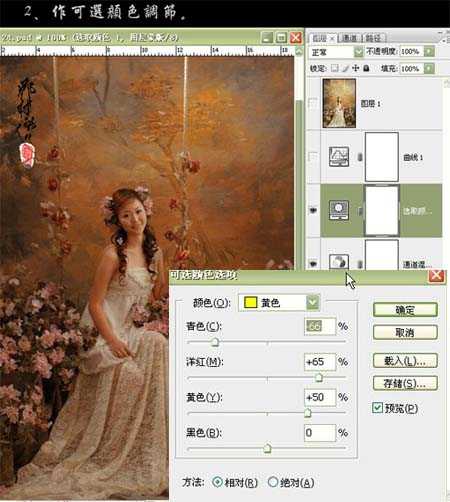Screen dimensions: 450x502
Task: Open the blend mode 正常 dropdown
Action: click(x=358, y=52)
